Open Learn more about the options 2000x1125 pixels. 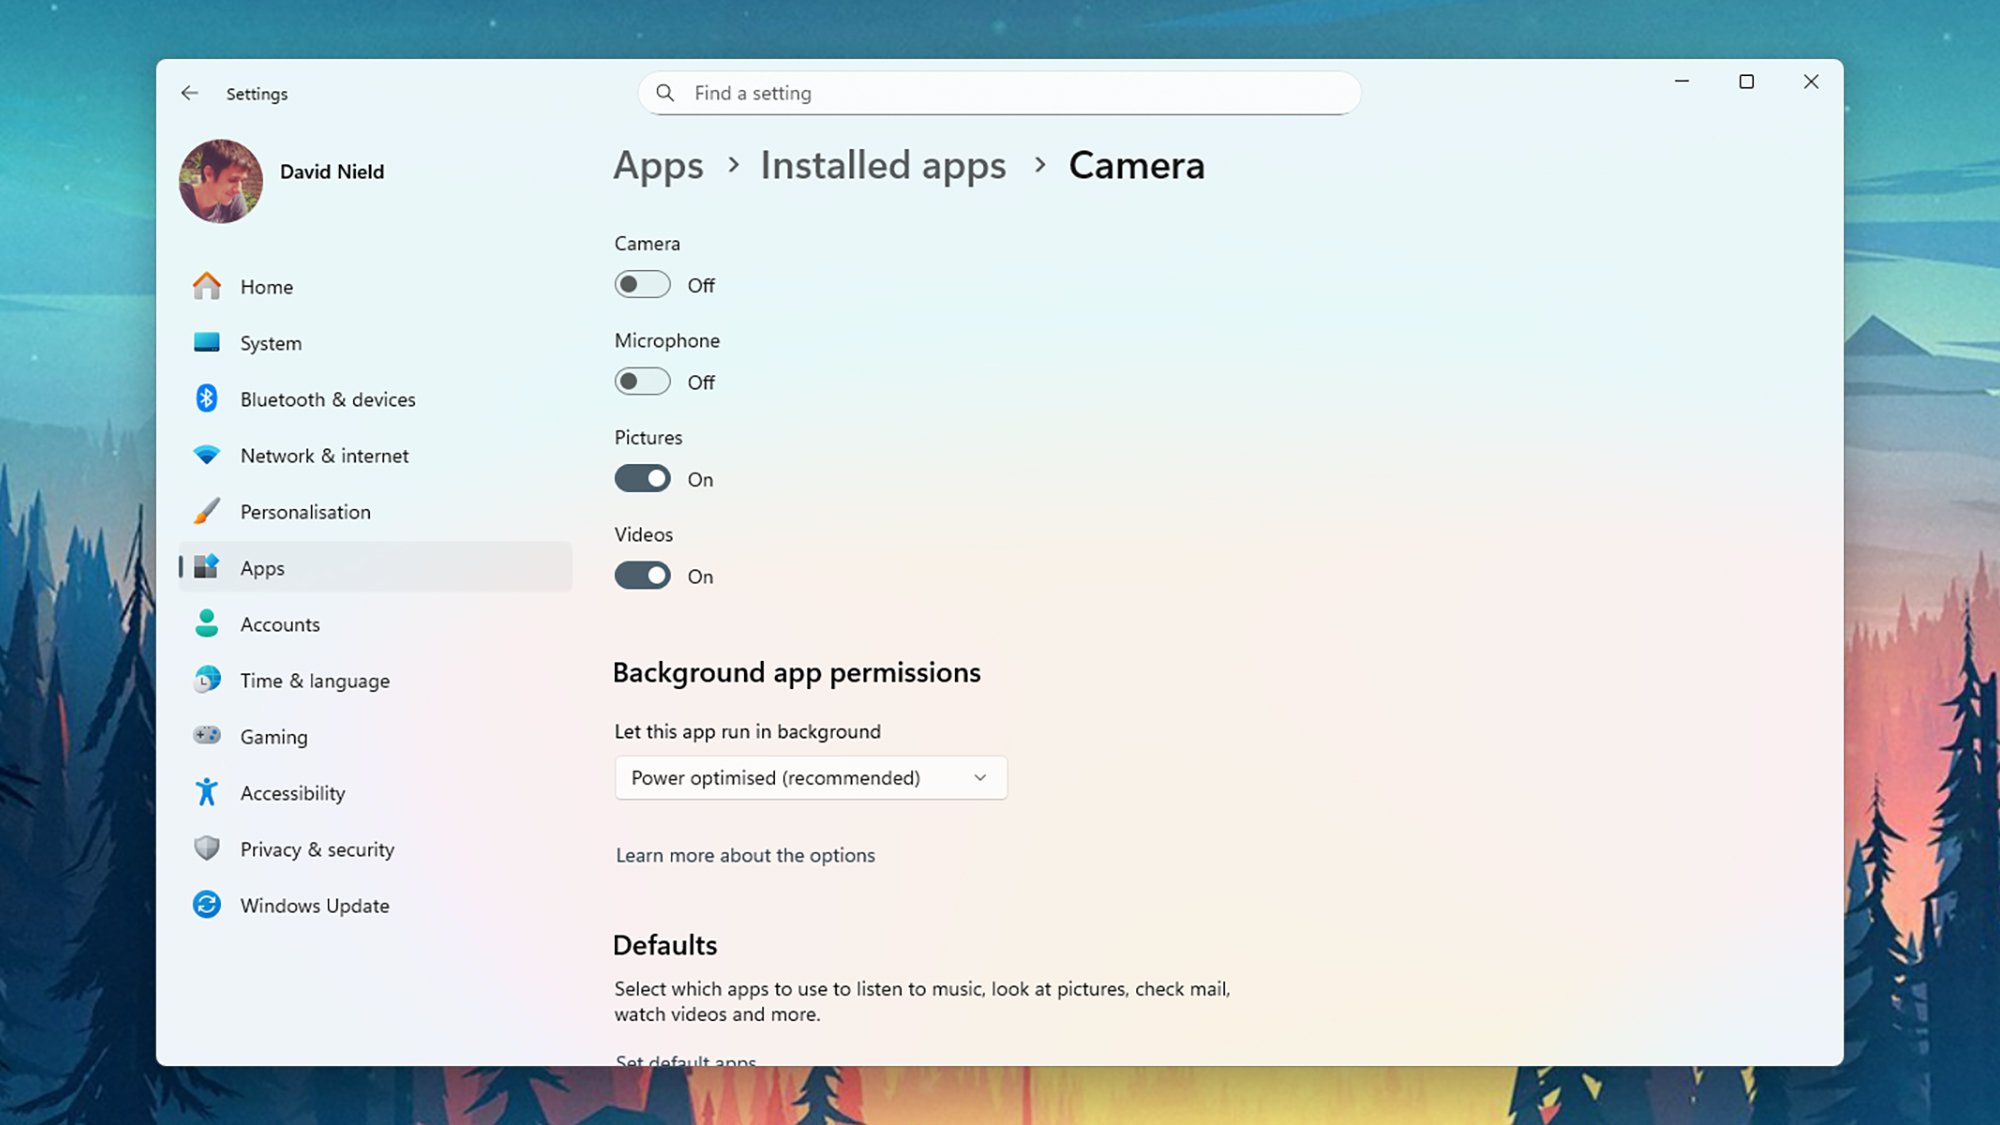point(745,856)
